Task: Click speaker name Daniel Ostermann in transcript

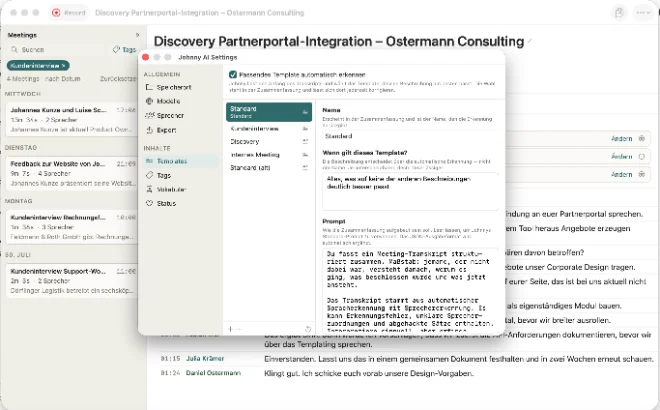Action: point(213,373)
